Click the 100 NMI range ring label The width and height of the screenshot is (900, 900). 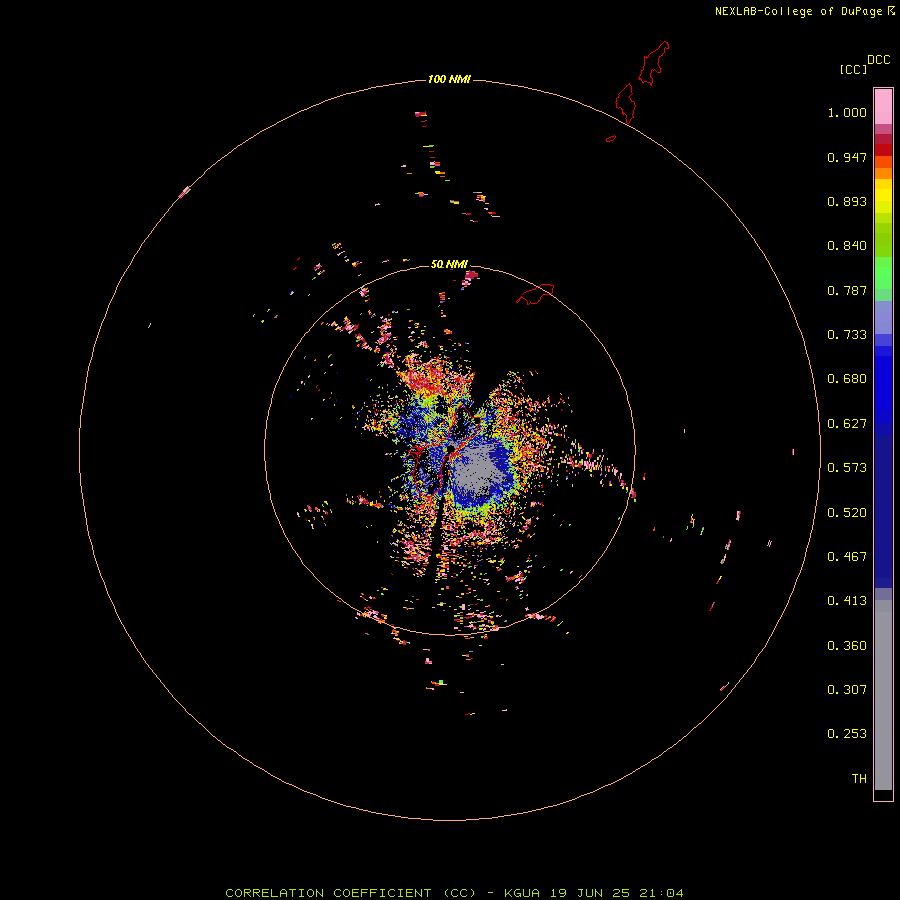click(x=449, y=79)
